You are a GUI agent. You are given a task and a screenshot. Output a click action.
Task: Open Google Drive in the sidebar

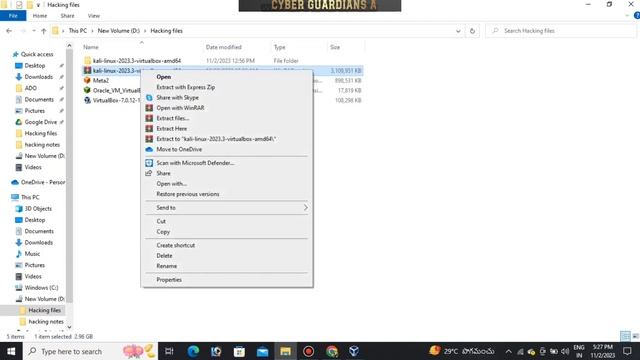pyautogui.click(x=40, y=122)
